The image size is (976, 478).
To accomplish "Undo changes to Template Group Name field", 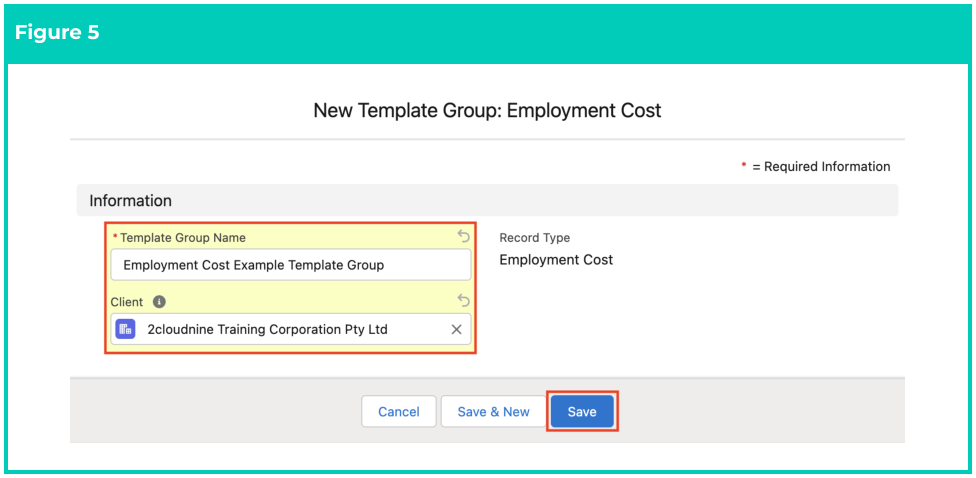I will click(x=463, y=237).
